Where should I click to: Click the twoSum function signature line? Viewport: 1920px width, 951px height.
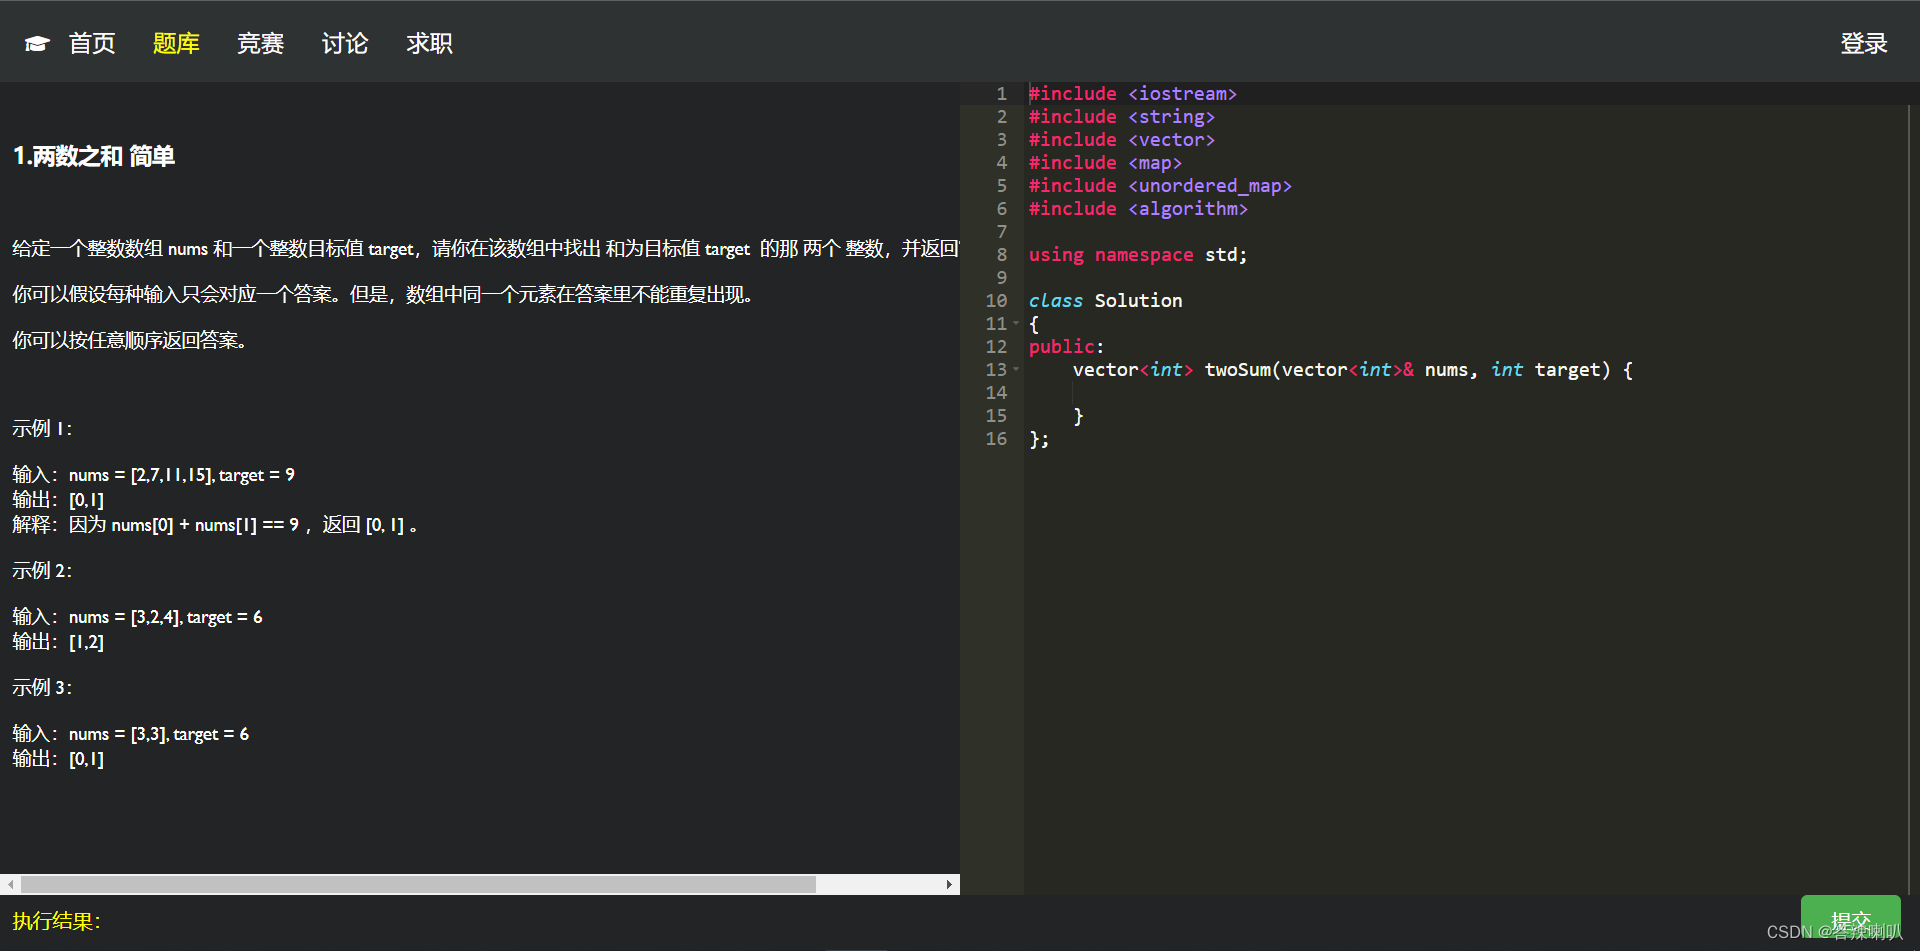click(x=1352, y=369)
